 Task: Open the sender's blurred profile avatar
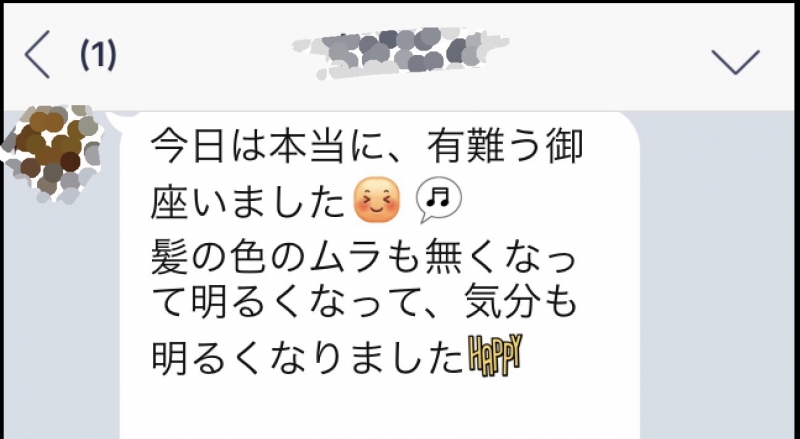[53, 153]
